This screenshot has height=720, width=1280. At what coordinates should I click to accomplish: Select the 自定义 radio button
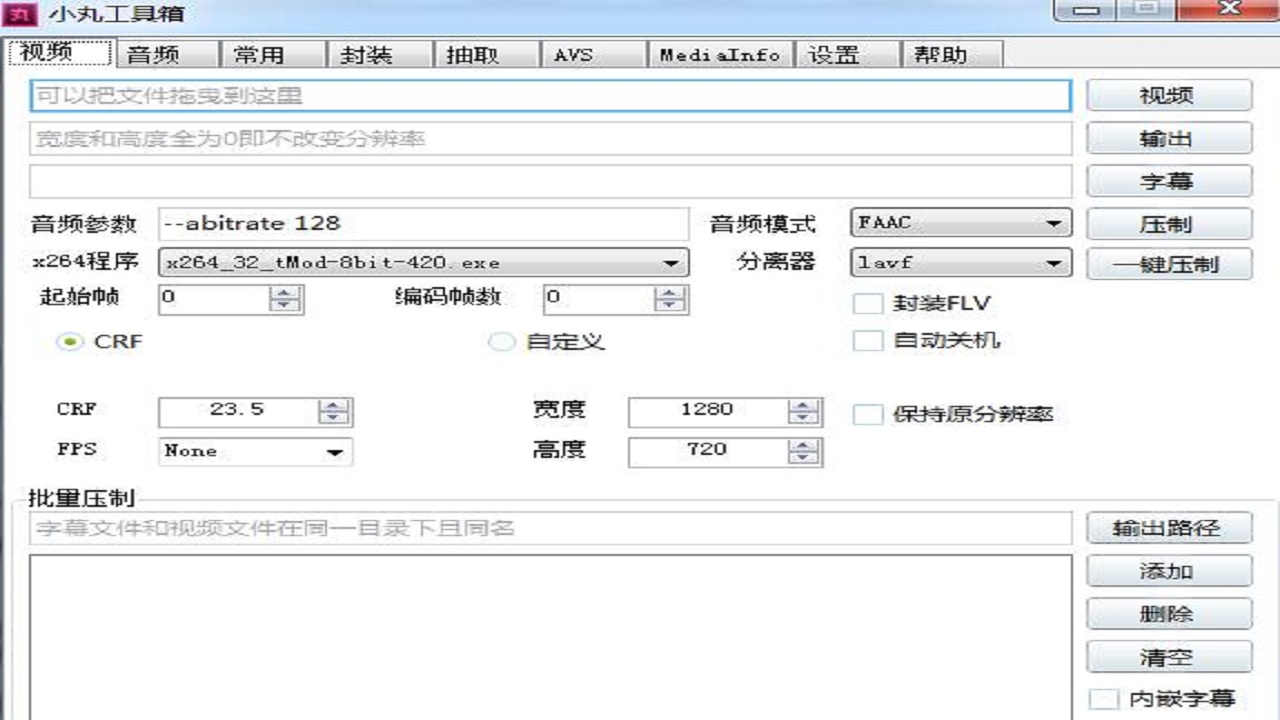[x=501, y=342]
